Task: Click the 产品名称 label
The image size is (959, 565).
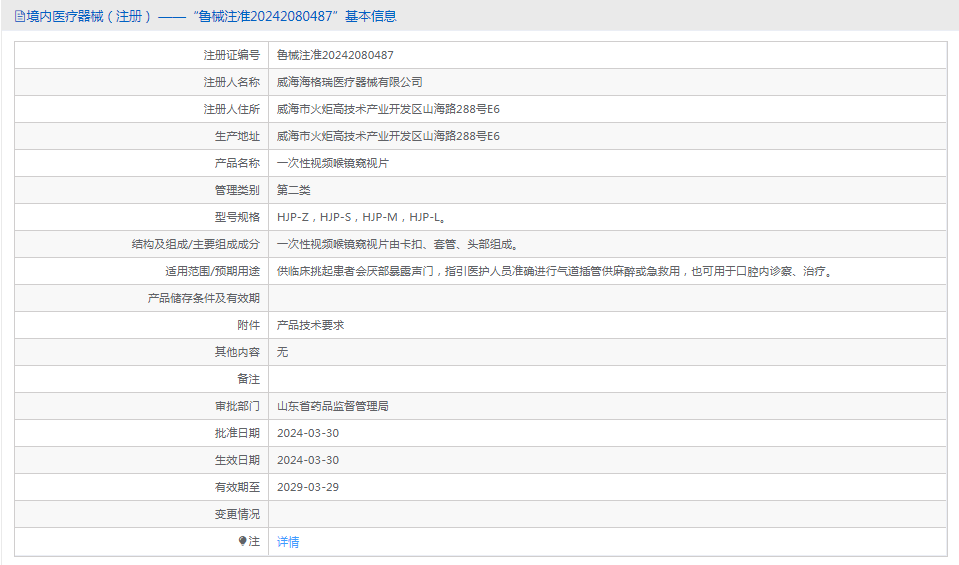Action: pyautogui.click(x=237, y=163)
